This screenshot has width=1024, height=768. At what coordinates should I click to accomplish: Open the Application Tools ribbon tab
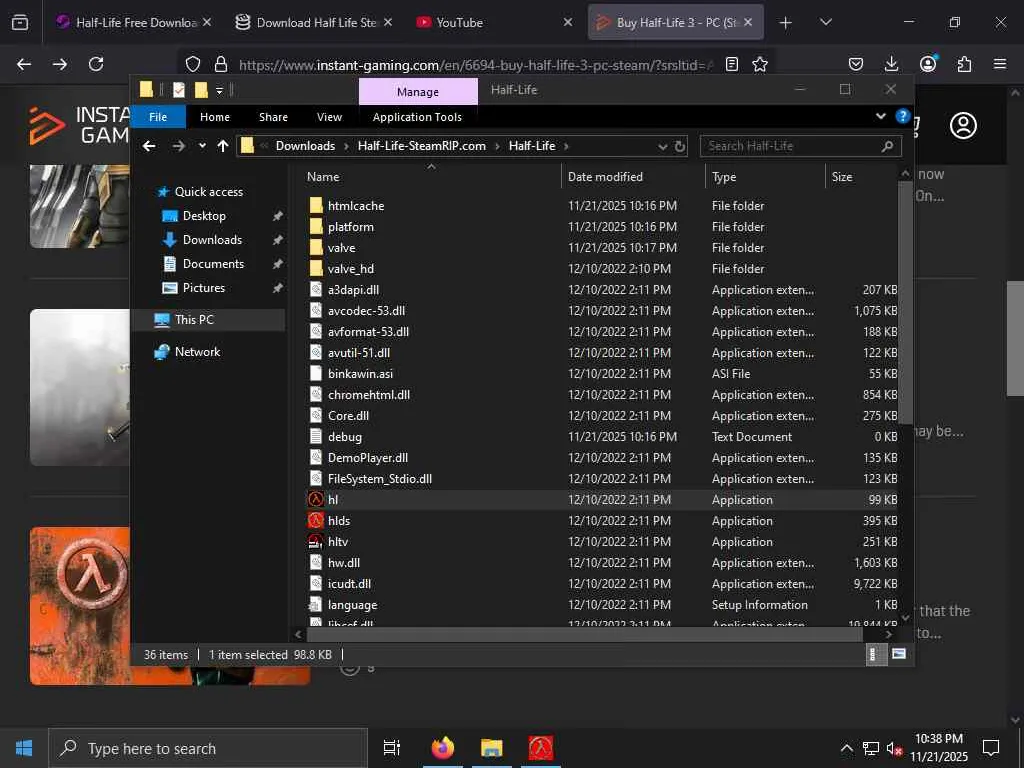[x=417, y=117]
